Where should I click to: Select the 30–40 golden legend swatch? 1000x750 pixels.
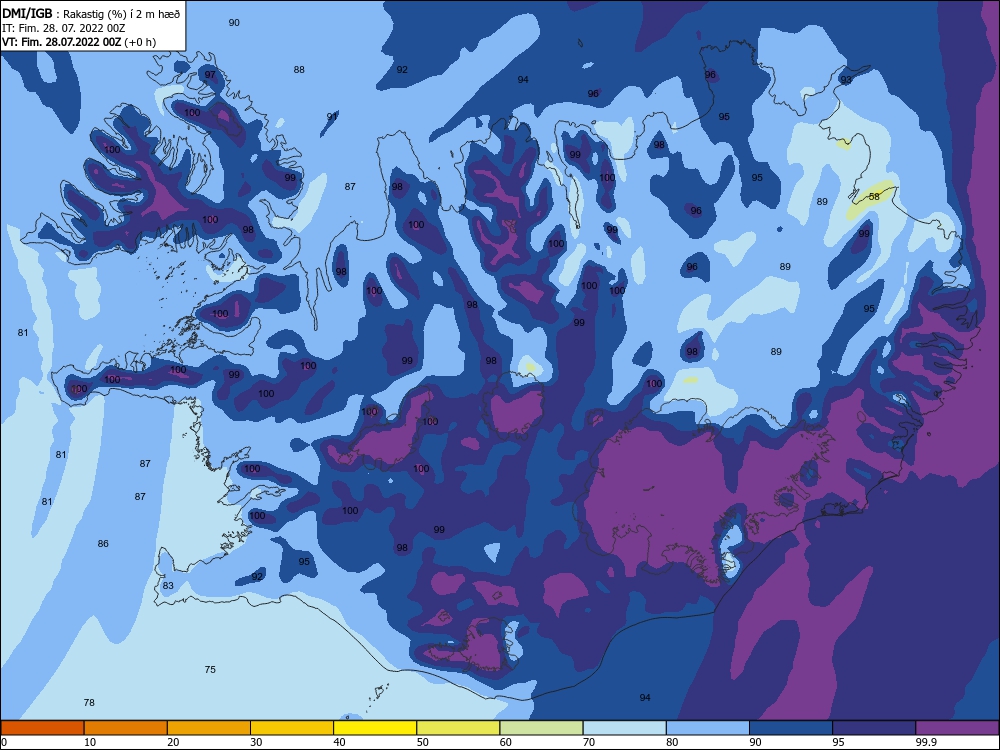pos(292,728)
